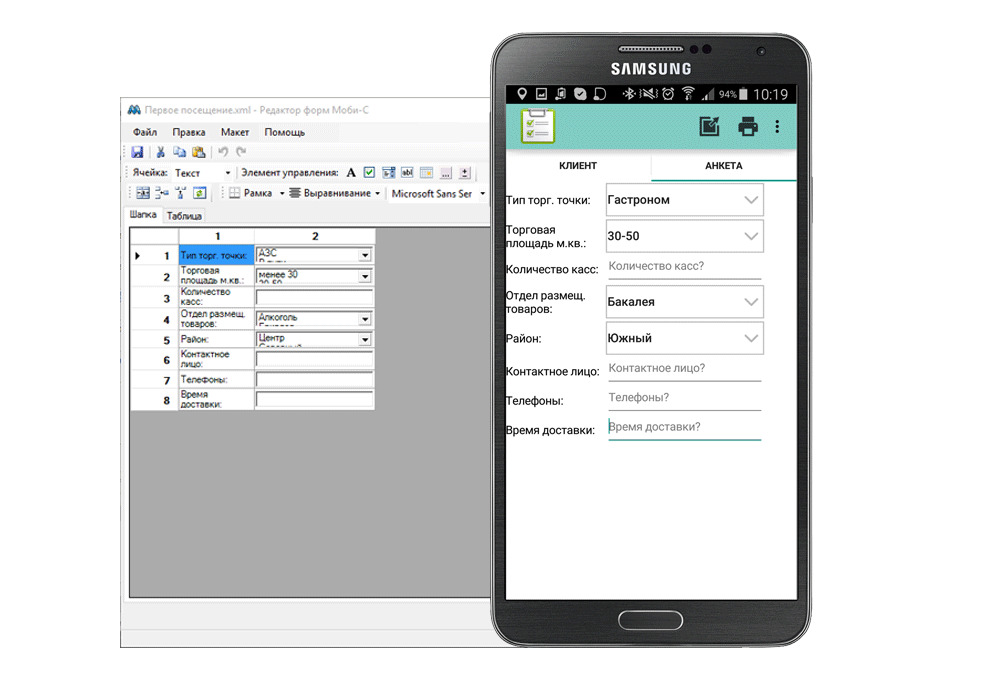Open the Microsoft Sans Serif font dropdown

482,193
